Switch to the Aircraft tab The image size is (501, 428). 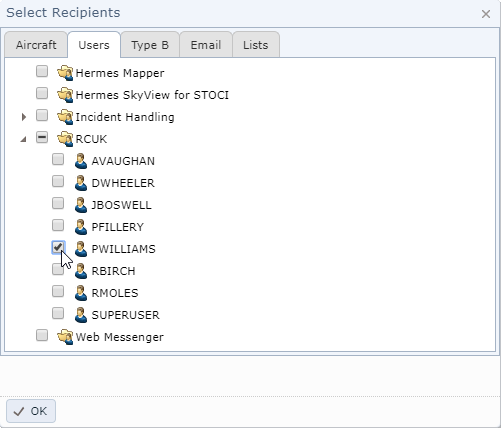click(36, 45)
